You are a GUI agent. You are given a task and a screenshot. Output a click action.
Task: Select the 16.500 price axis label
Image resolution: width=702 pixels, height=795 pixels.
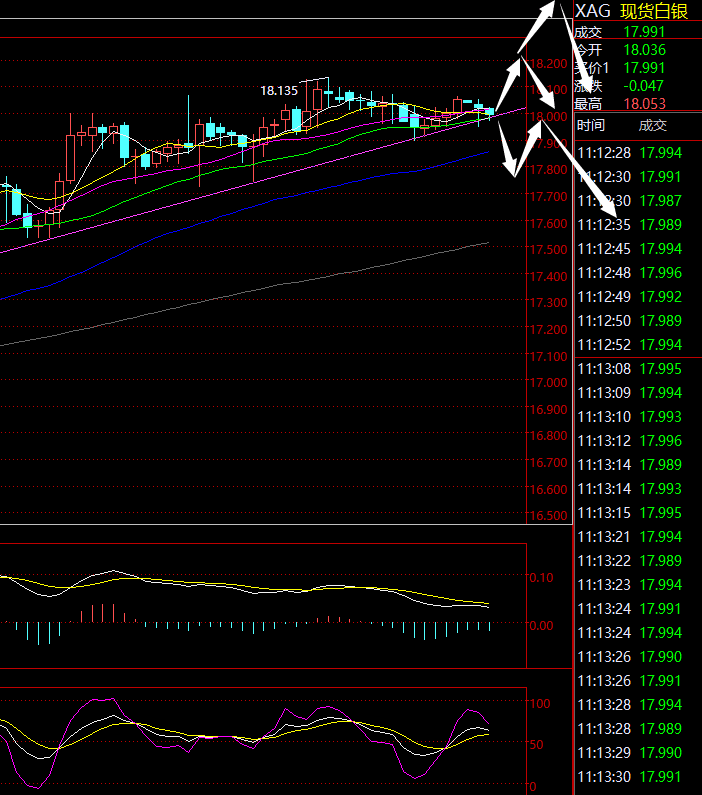[x=549, y=516]
